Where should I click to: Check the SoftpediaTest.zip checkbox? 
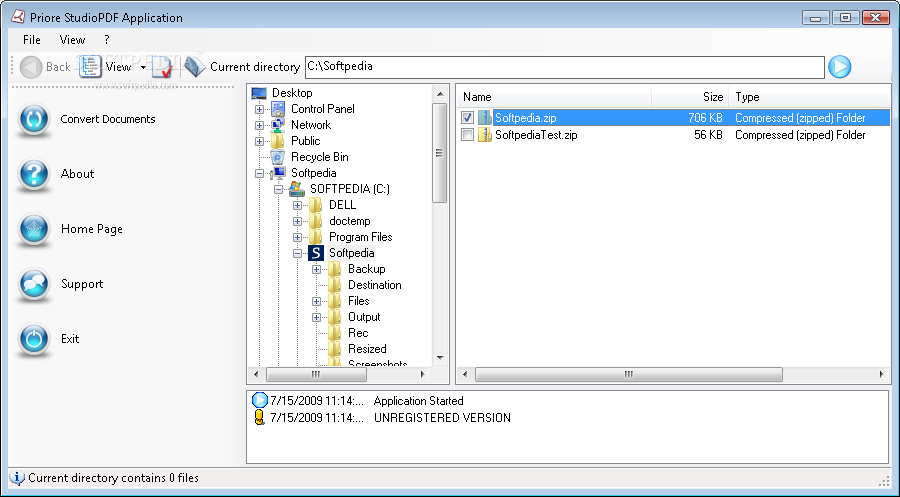pyautogui.click(x=467, y=135)
